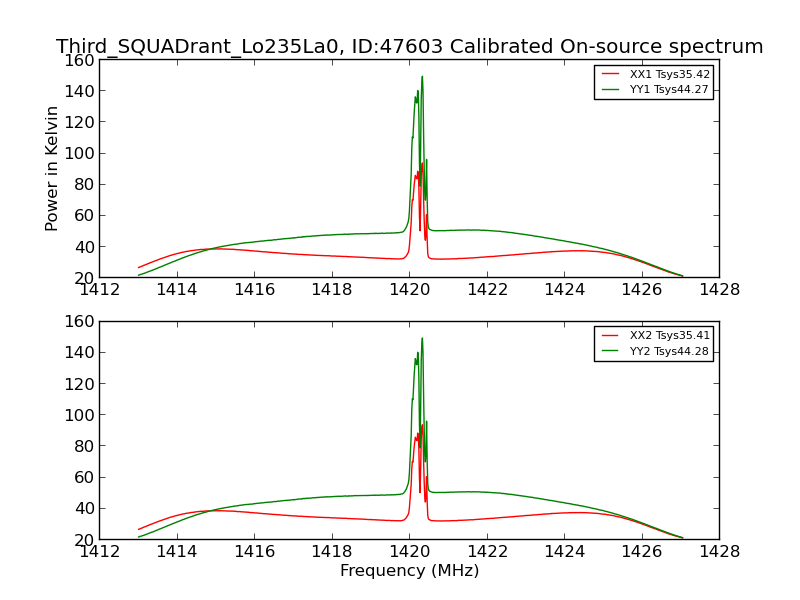Click the 40 y-tick label of bottom plot
The height and width of the screenshot is (600, 800).
[x=84, y=509]
